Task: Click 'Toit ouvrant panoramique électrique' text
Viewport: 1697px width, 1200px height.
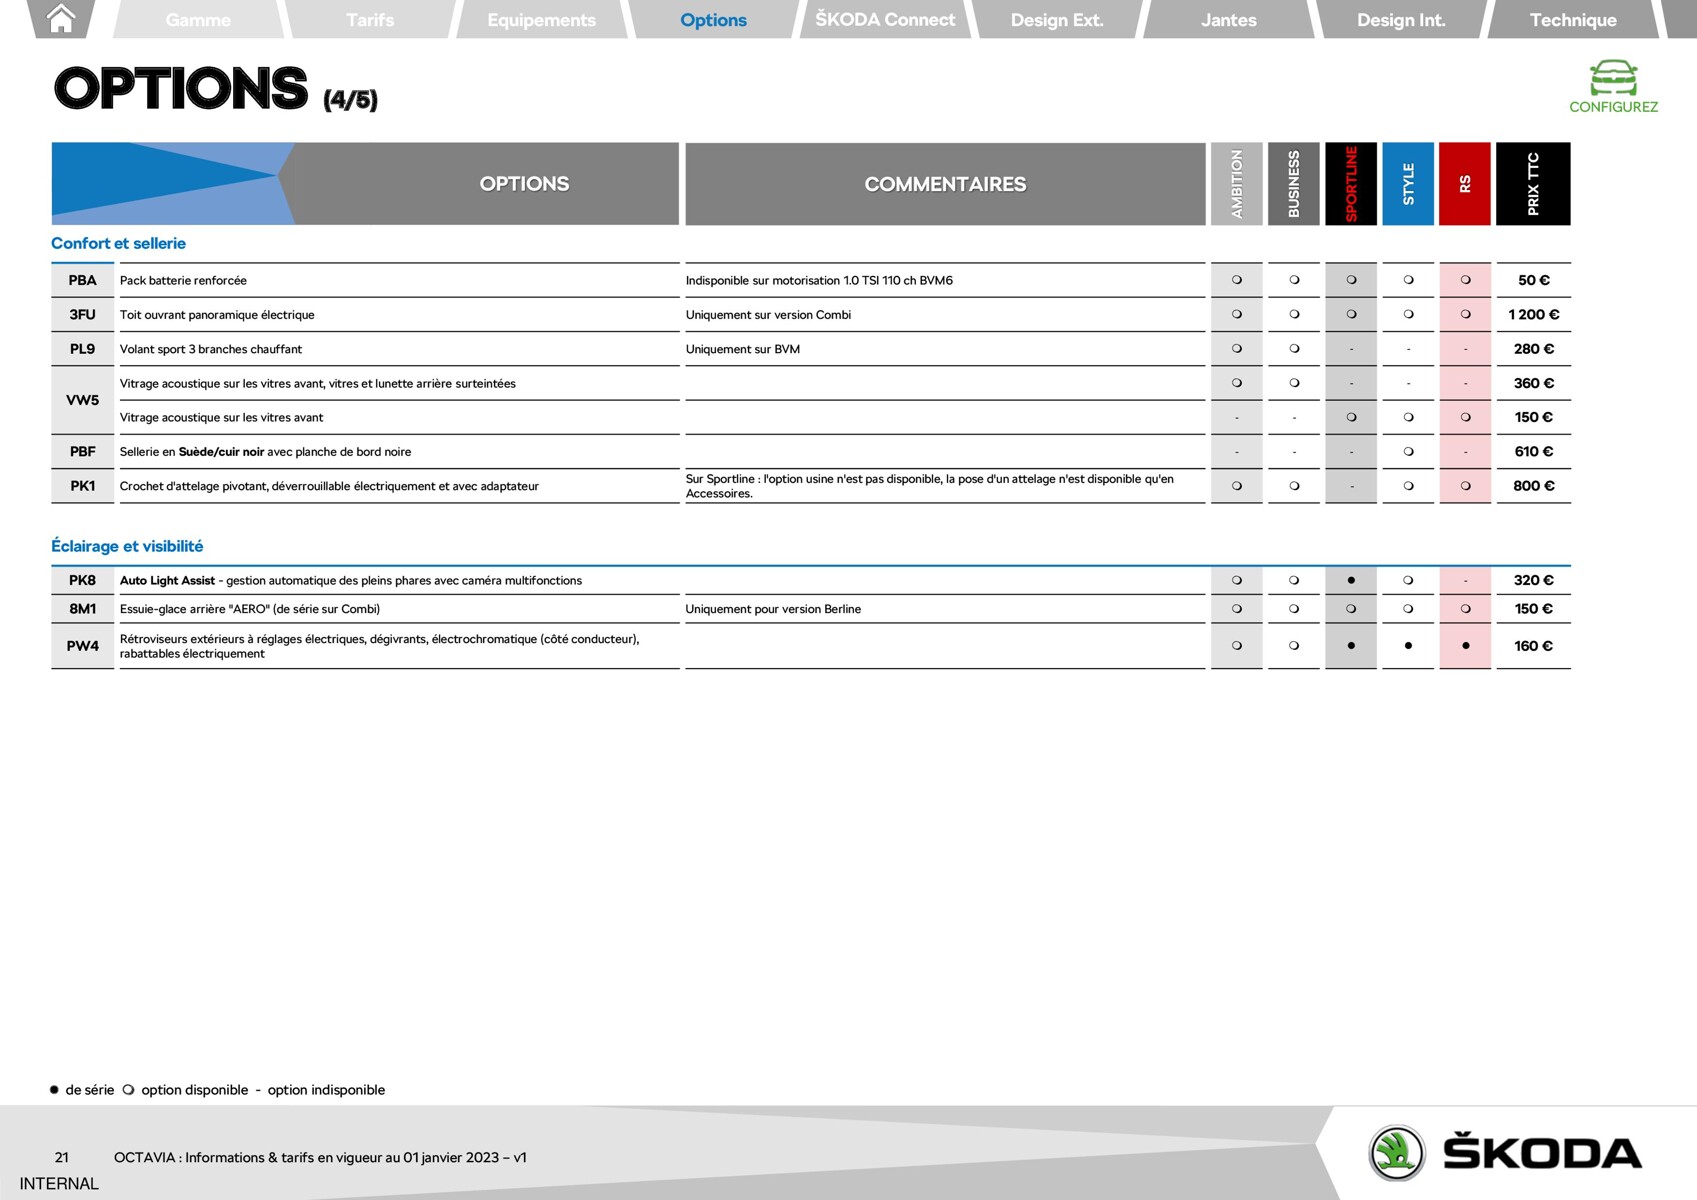Action: (217, 315)
